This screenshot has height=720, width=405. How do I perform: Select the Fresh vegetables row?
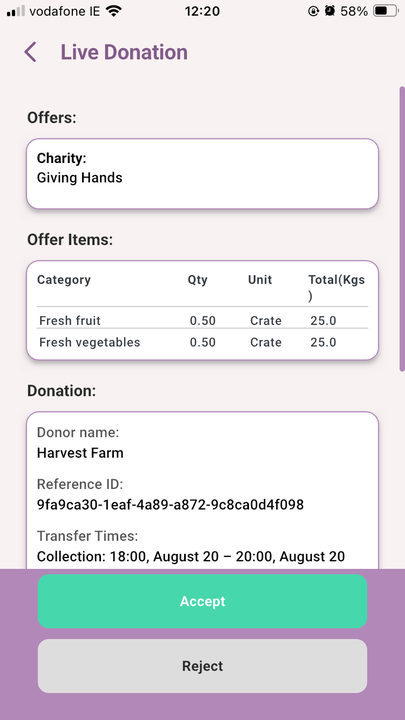[202, 342]
